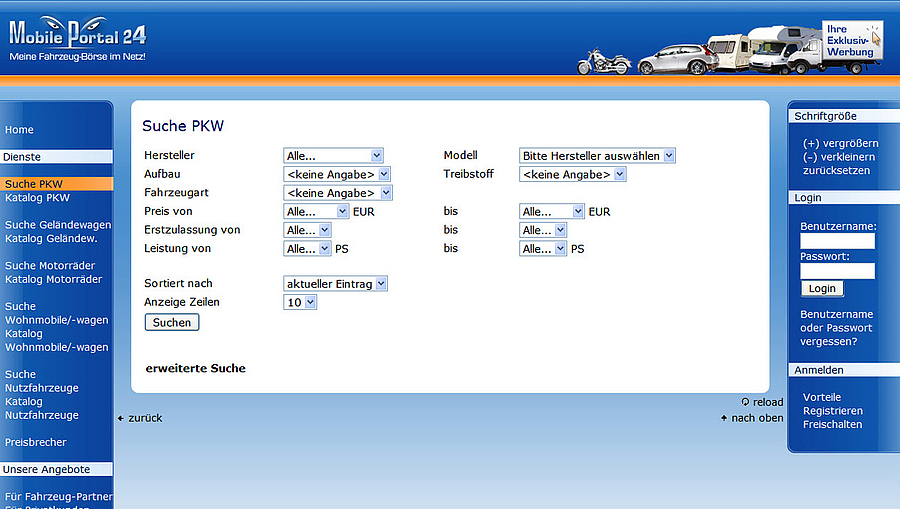The height and width of the screenshot is (509, 900).
Task: Increase font size with (+) vergrößern
Action: (x=840, y=143)
